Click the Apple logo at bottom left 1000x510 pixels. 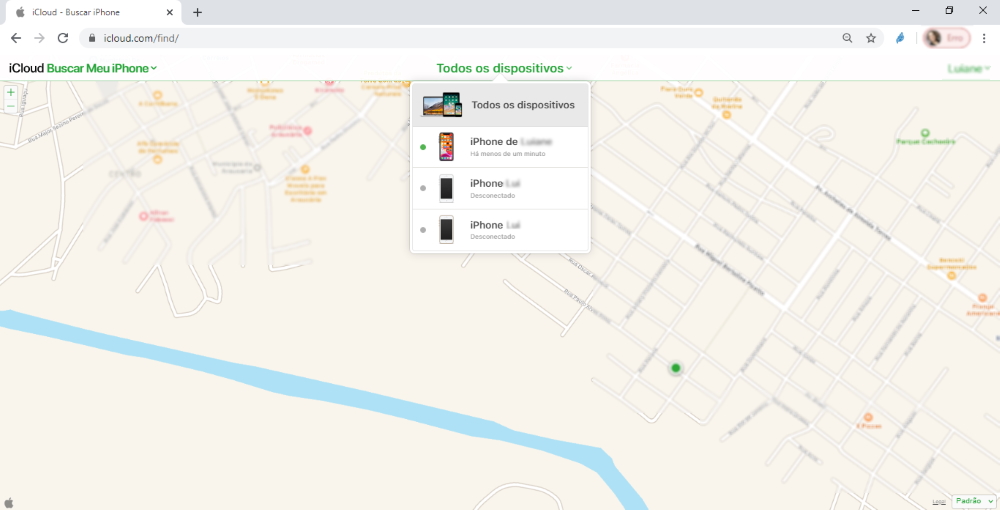[9, 502]
